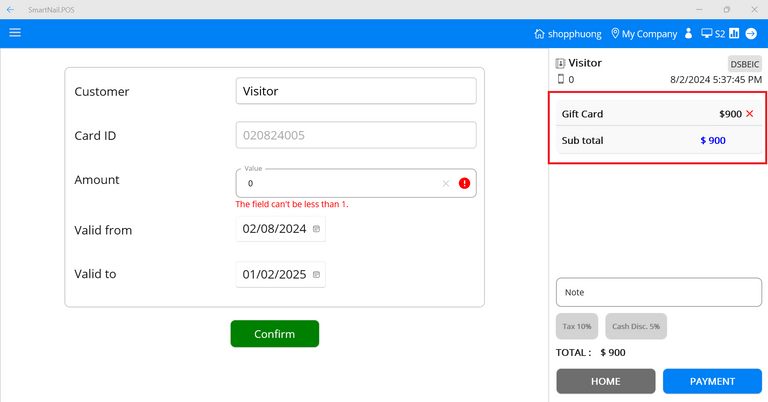Remove the Gift Card item with red X
This screenshot has height=402, width=768.
749,114
